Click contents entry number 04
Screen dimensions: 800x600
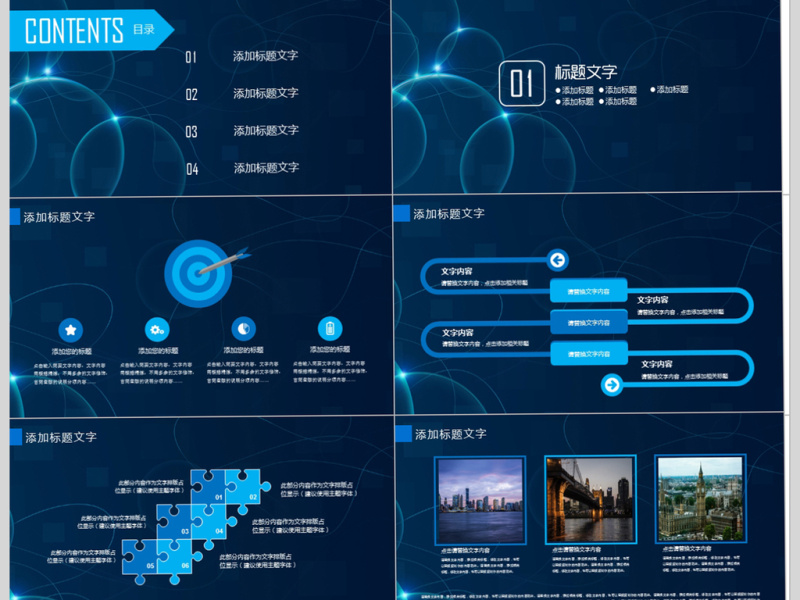click(x=265, y=168)
